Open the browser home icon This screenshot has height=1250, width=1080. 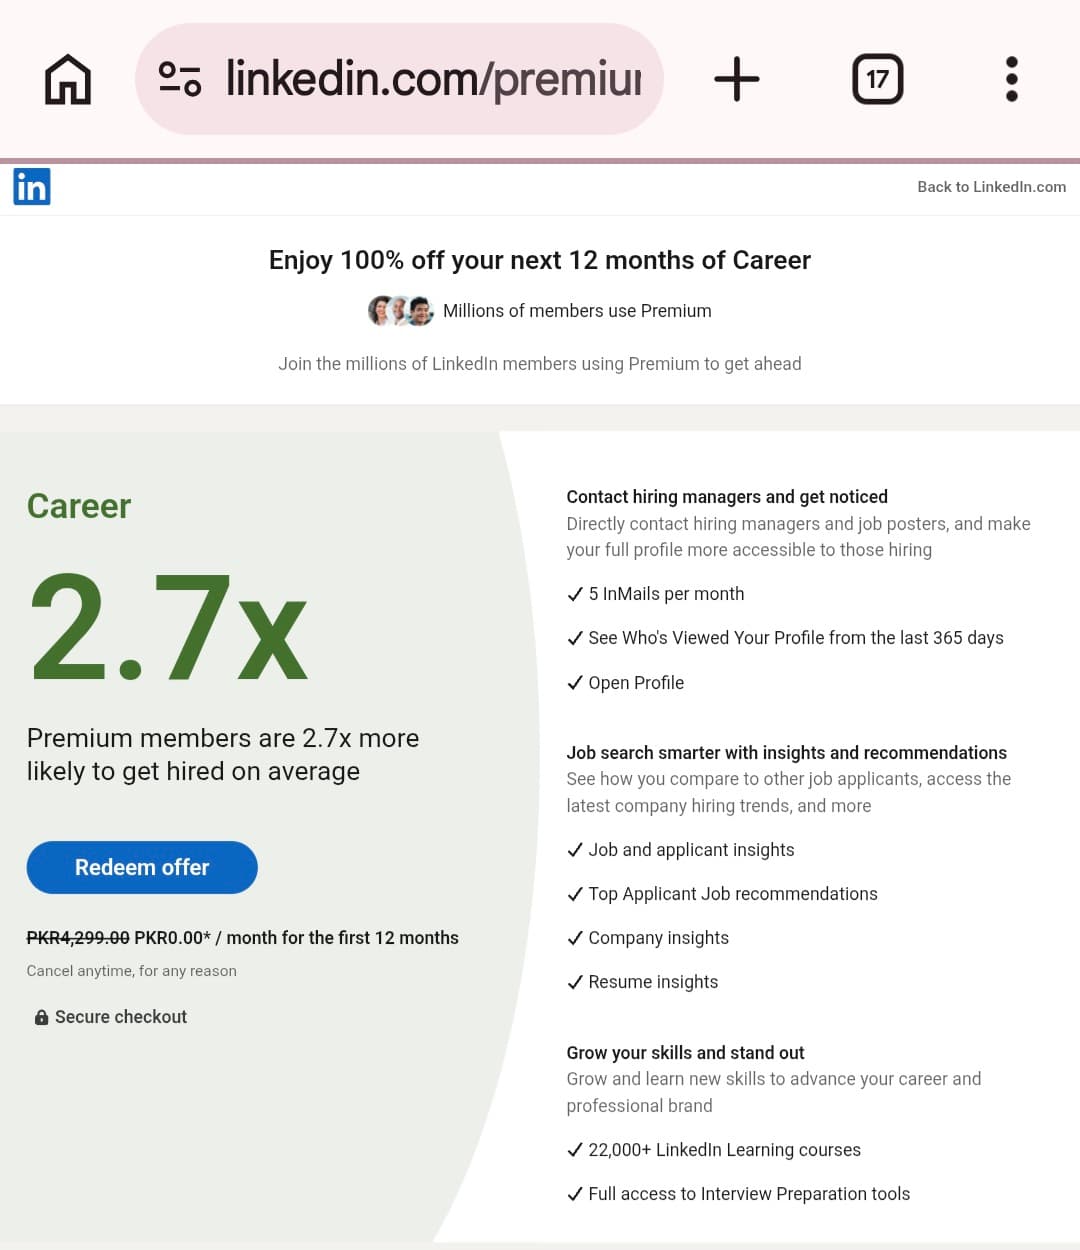(x=66, y=78)
